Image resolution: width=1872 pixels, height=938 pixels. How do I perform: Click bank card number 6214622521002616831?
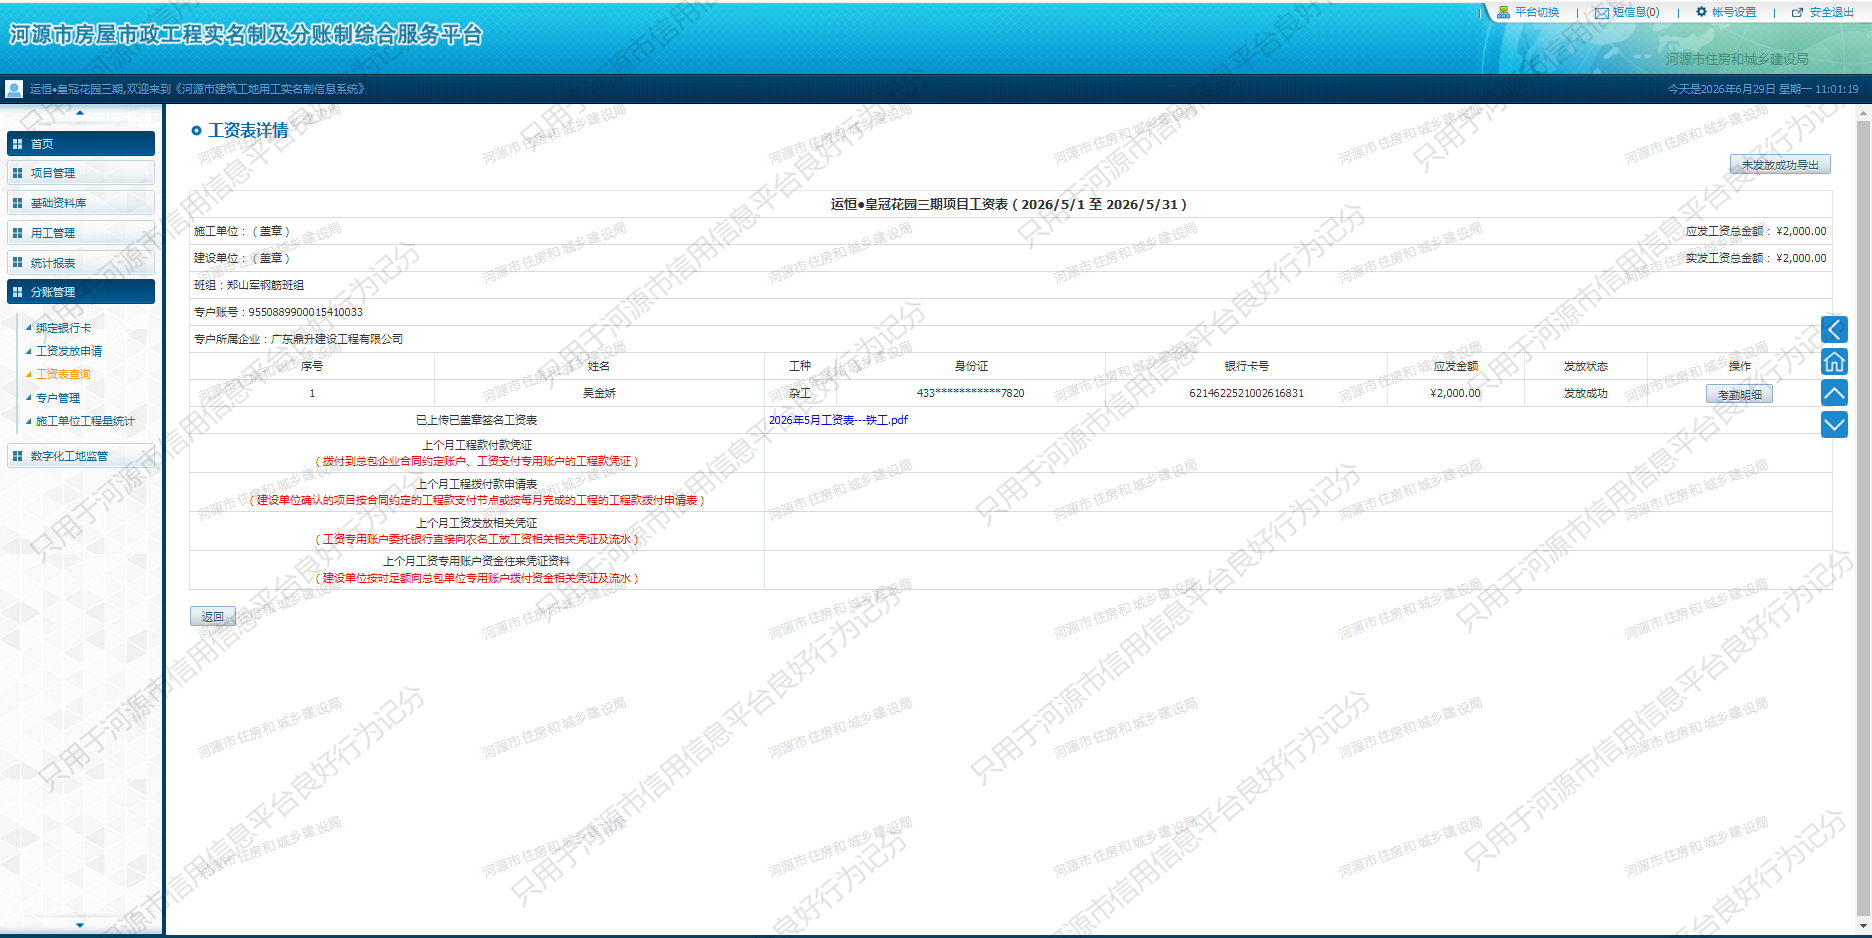click(x=1246, y=393)
